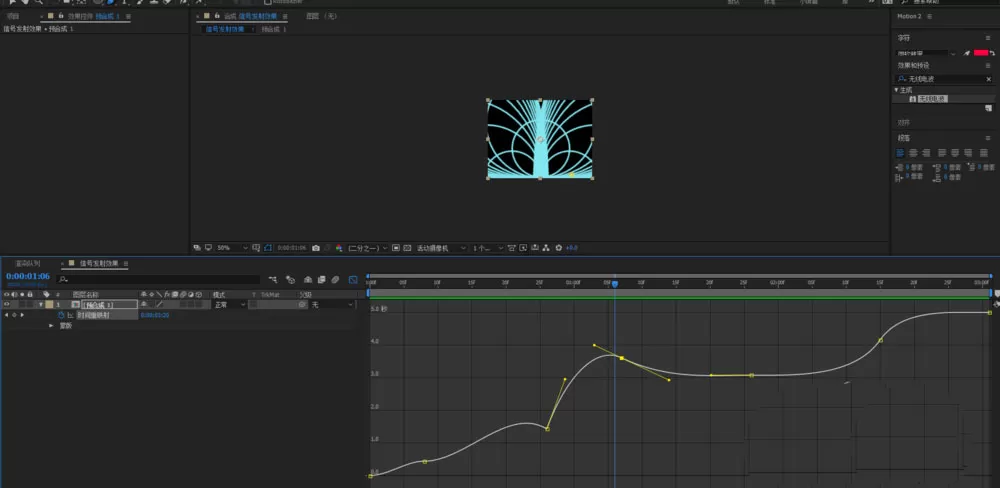Viewport: 1000px width, 488px height.
Task: Enable frame blending icon in timeline header
Action: pos(321,280)
